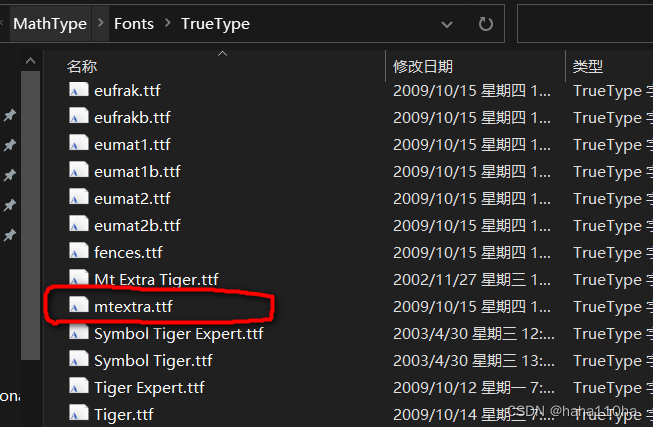Click the 2002/11/27 date of Mt Extra Tiger.ttf
The height and width of the screenshot is (427, 653).
(471, 280)
